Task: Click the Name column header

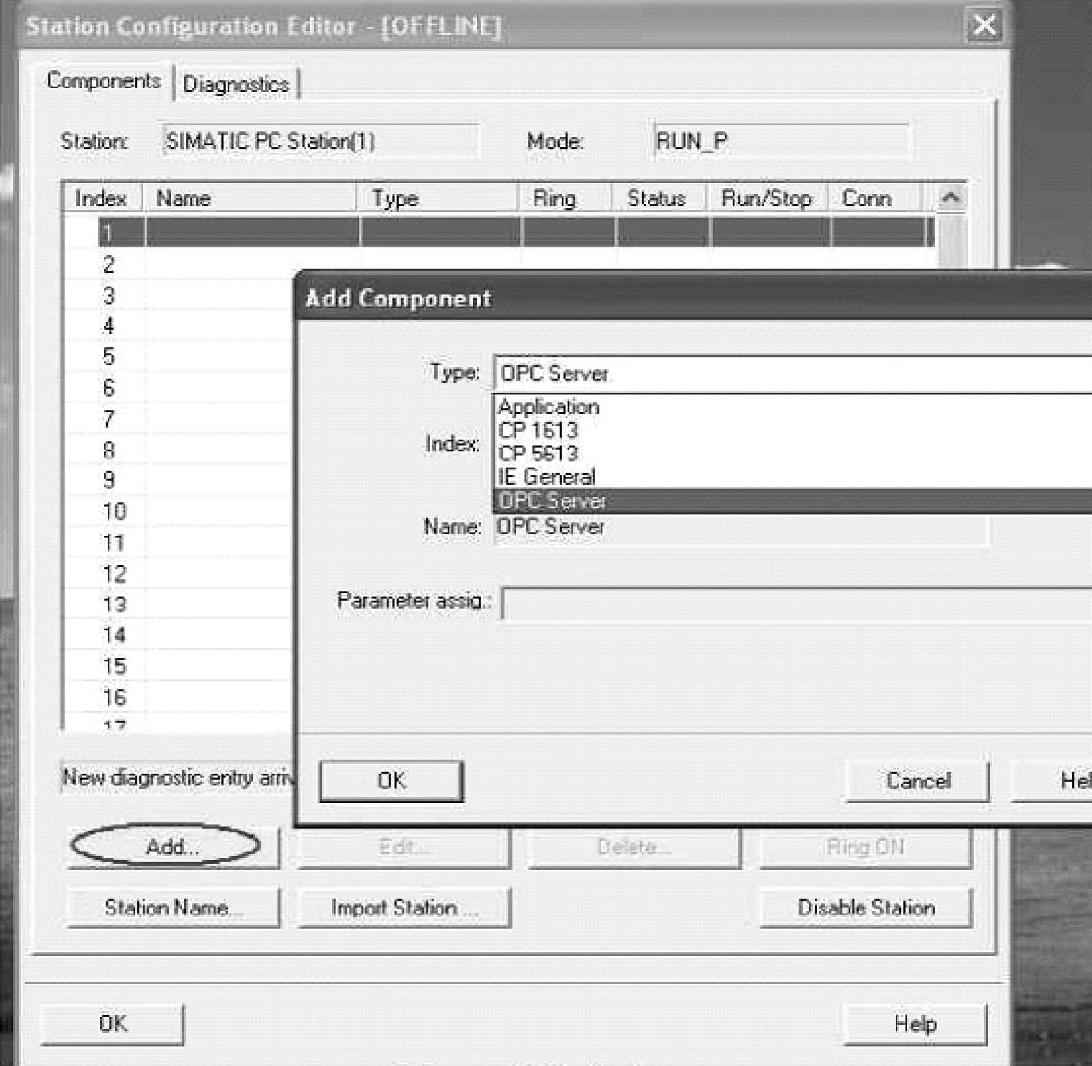Action: pos(249,198)
